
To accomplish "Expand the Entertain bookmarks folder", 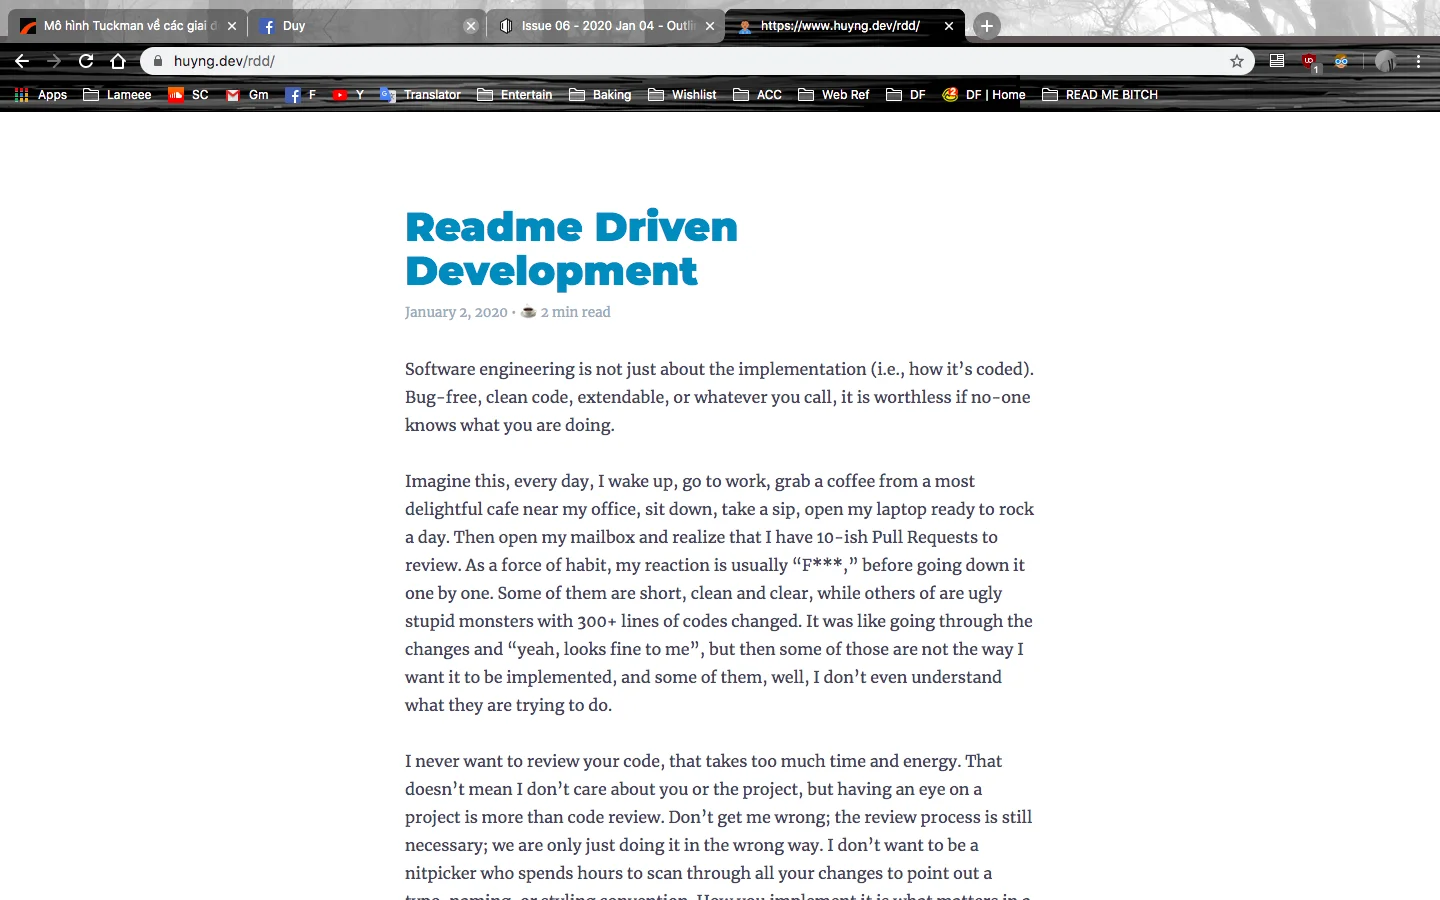I will 515,95.
